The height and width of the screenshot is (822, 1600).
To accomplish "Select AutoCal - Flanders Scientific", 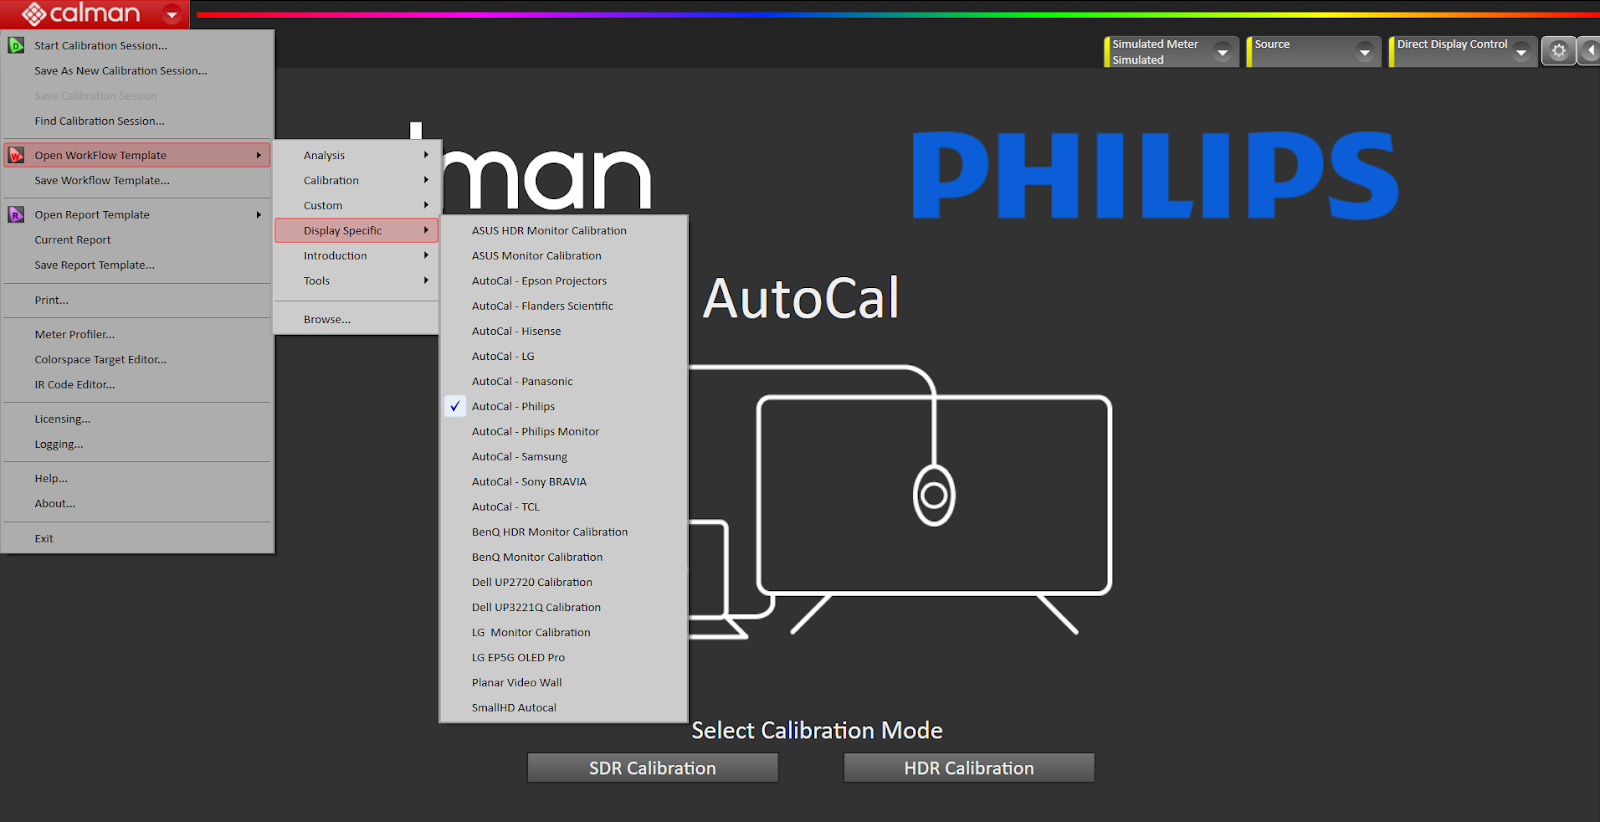I will coord(564,305).
